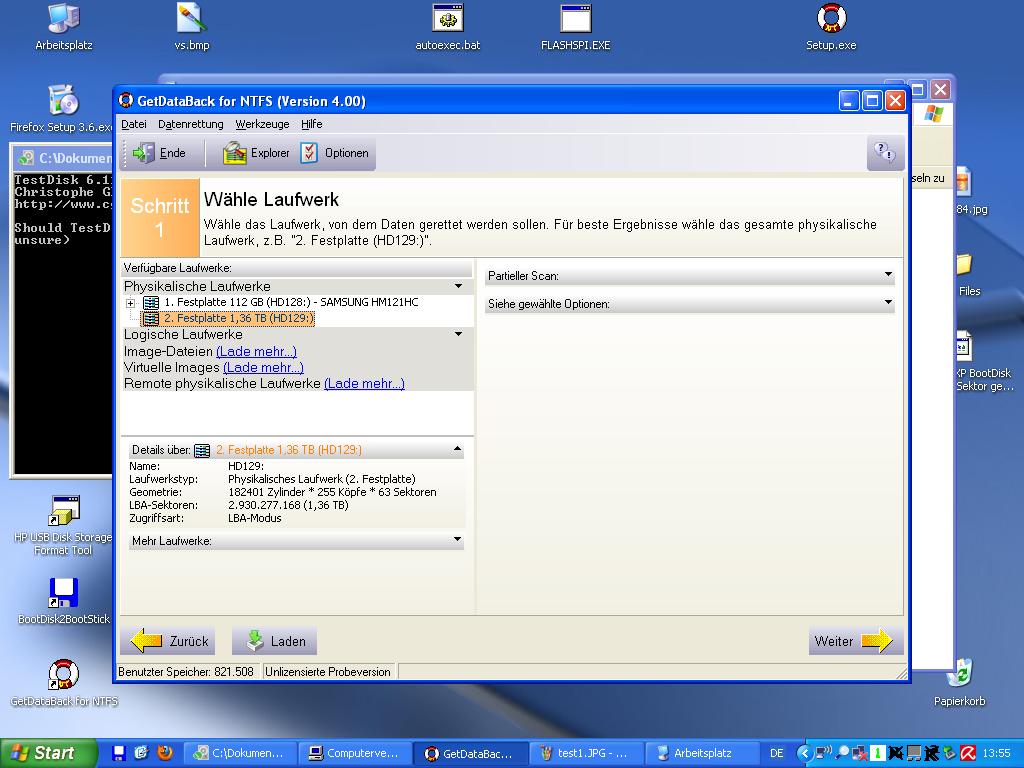This screenshot has height=768, width=1024.
Task: Click the GetDataBack title bar app icon
Action: coord(125,101)
